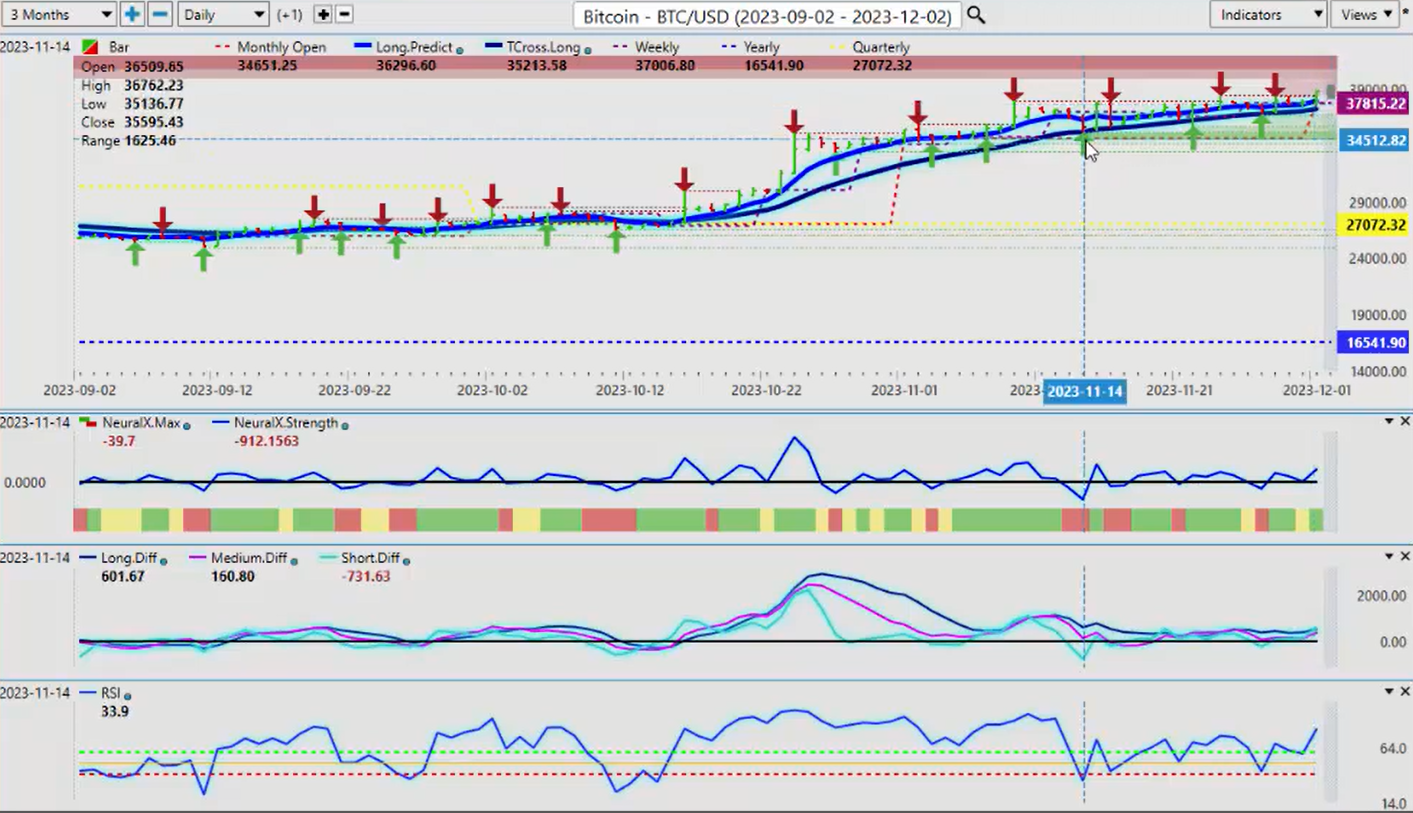Image resolution: width=1413 pixels, height=813 pixels.
Task: Click the blue 34512.82 price tag
Action: coord(1375,141)
